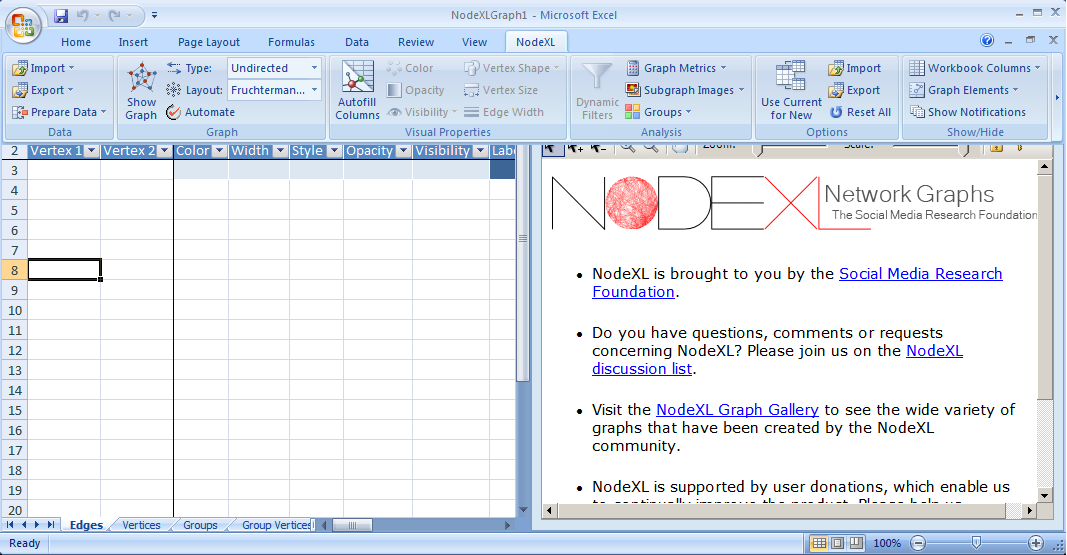The width and height of the screenshot is (1067, 555).
Task: Open Excel Help question mark icon
Action: [987, 41]
